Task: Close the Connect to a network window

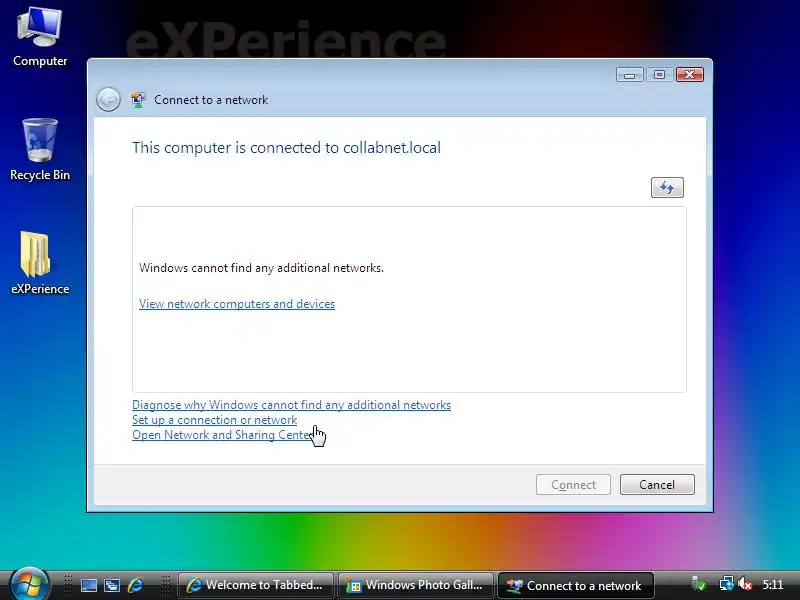Action: tap(690, 75)
